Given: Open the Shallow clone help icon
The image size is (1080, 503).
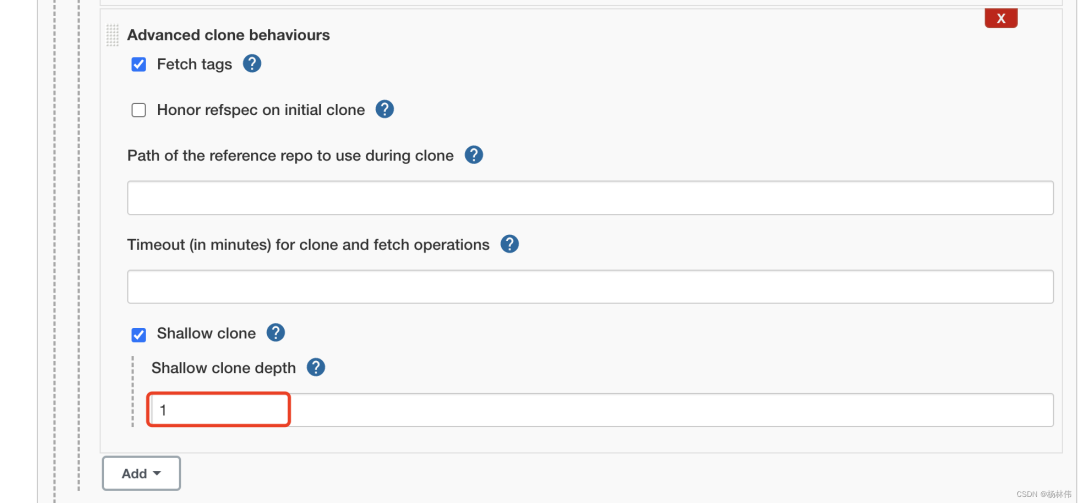Looking at the screenshot, I should click(x=276, y=333).
